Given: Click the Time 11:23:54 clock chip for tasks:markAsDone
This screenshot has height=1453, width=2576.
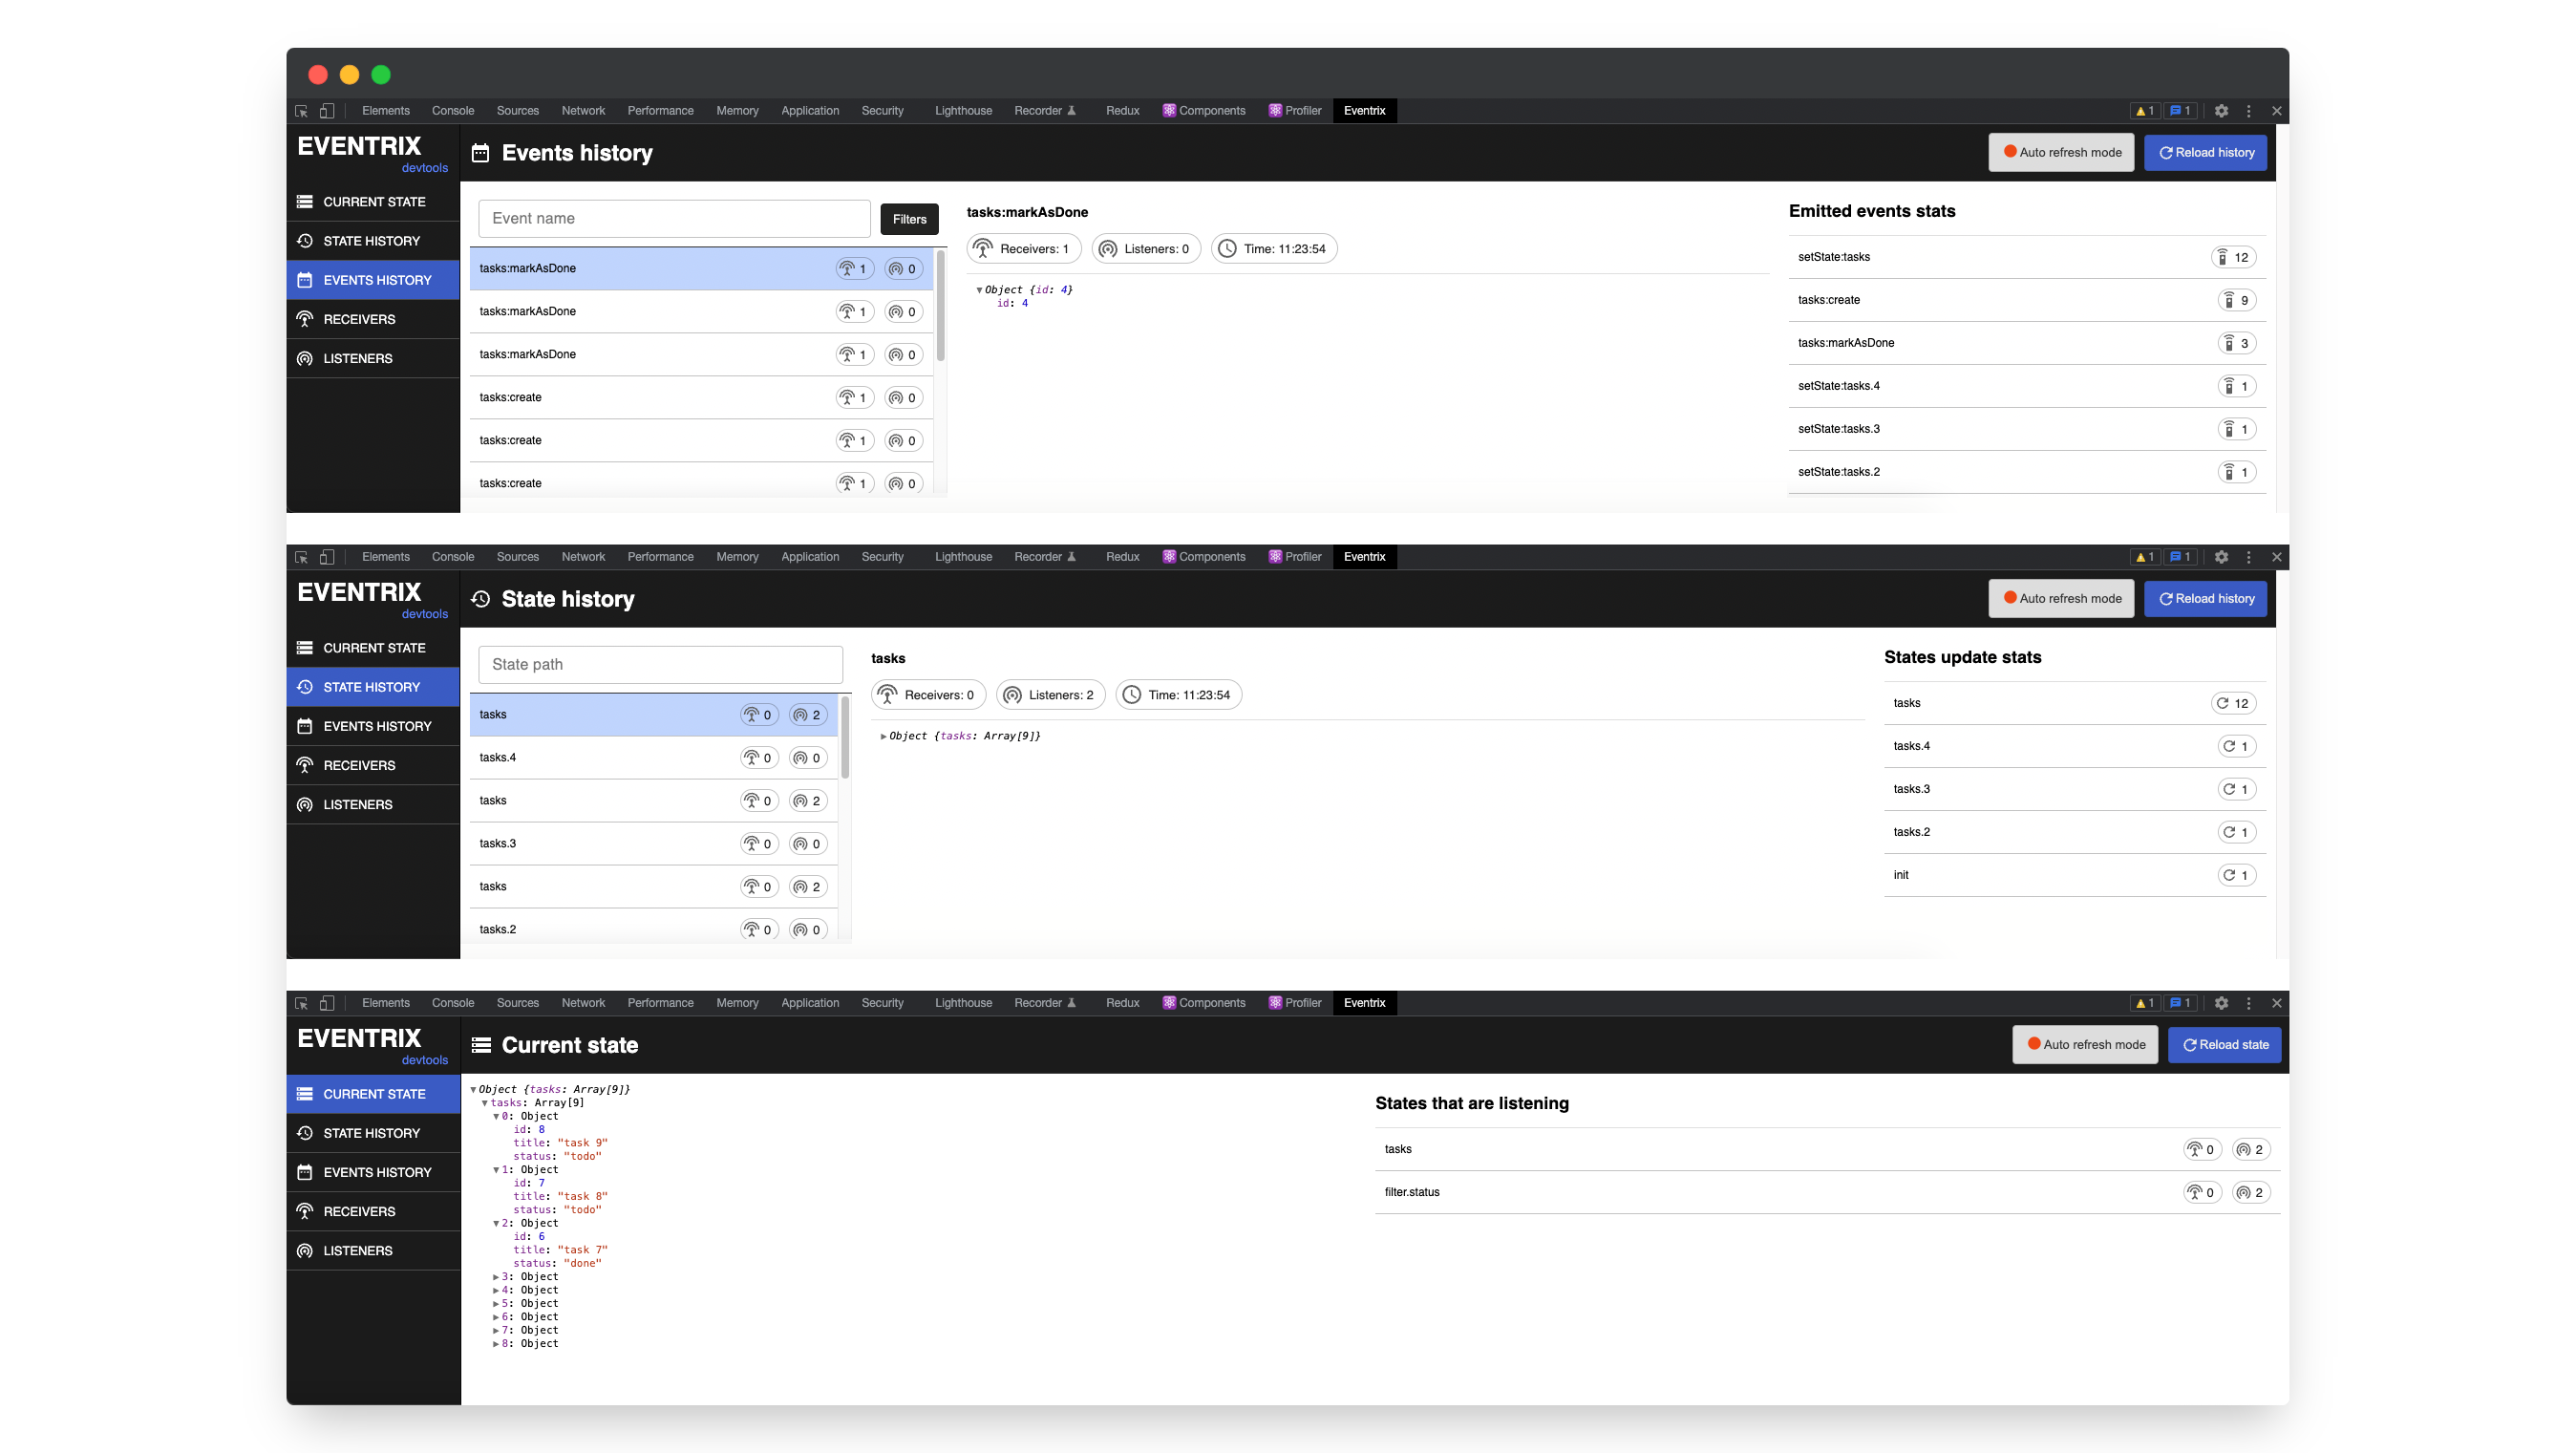Looking at the screenshot, I should click(1273, 249).
